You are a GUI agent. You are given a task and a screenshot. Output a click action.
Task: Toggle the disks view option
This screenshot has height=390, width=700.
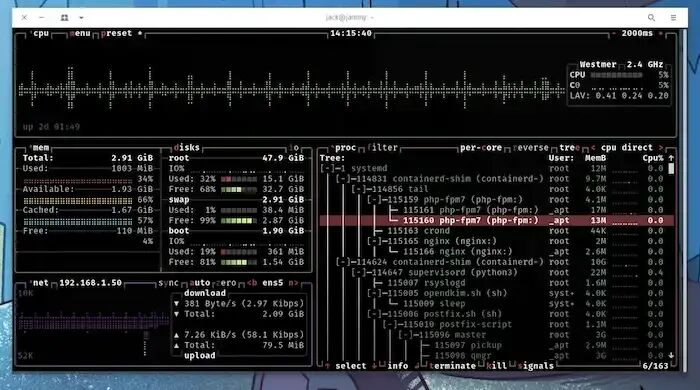[187, 148]
